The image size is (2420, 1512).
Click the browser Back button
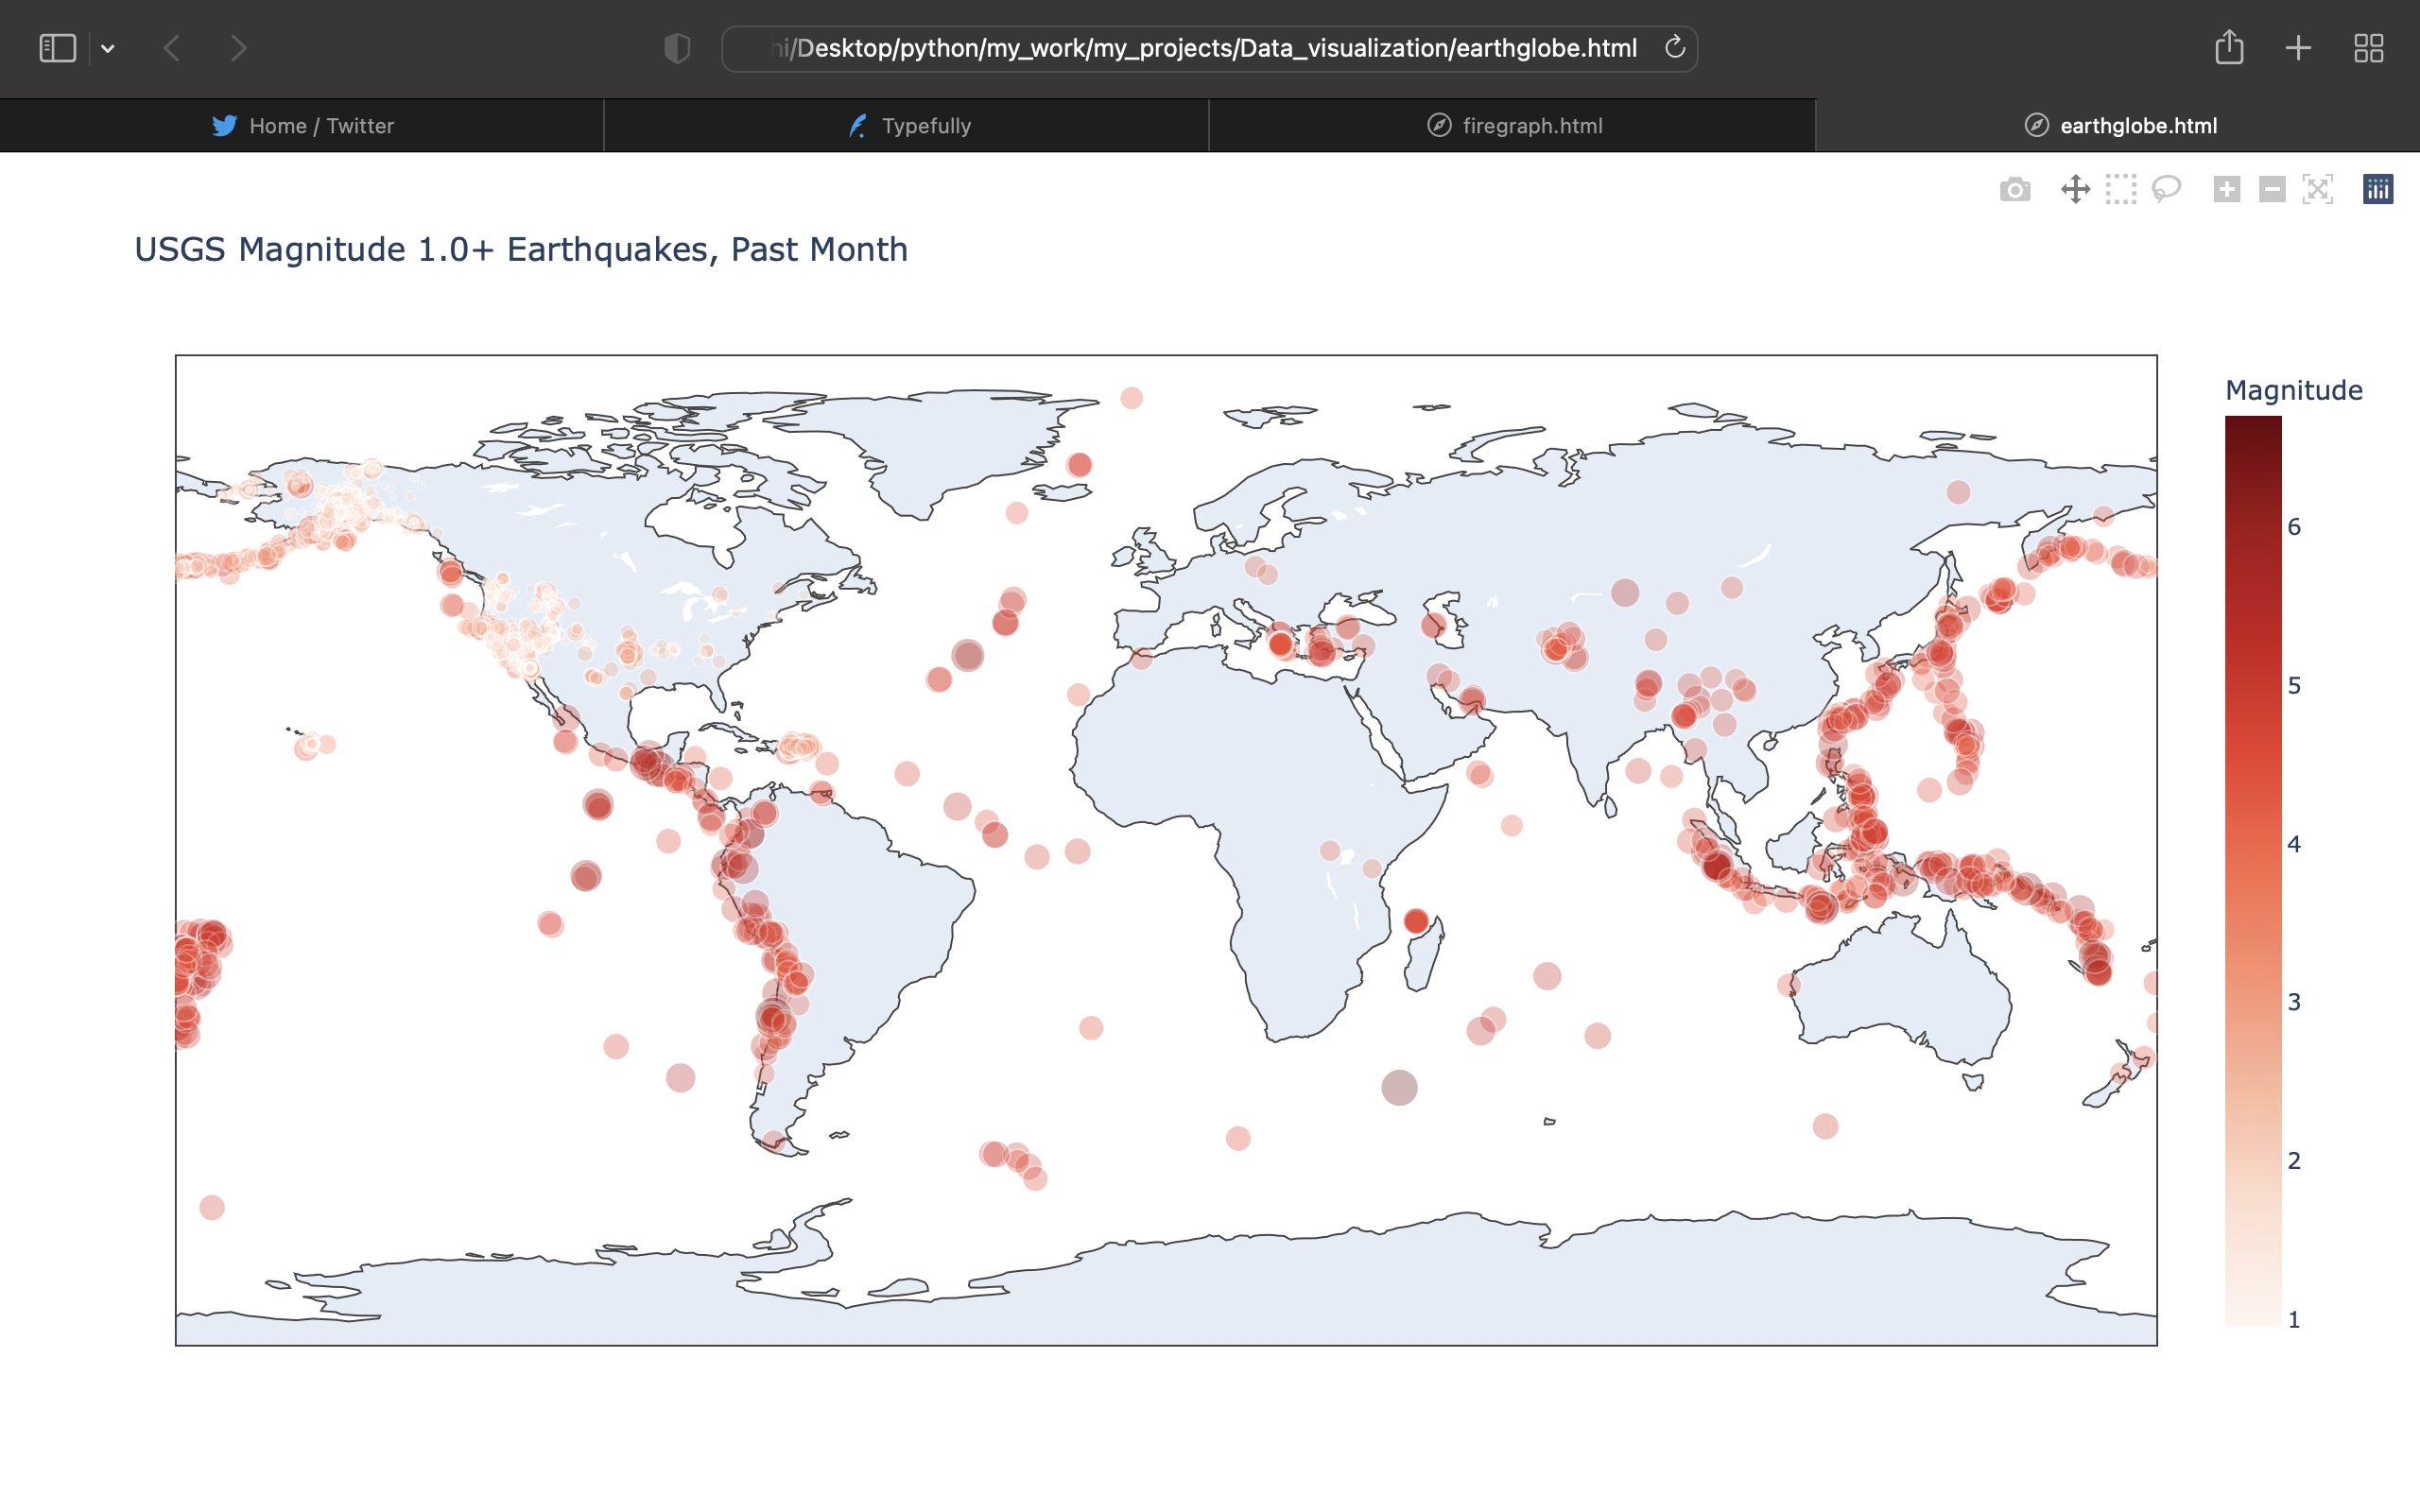click(172, 48)
